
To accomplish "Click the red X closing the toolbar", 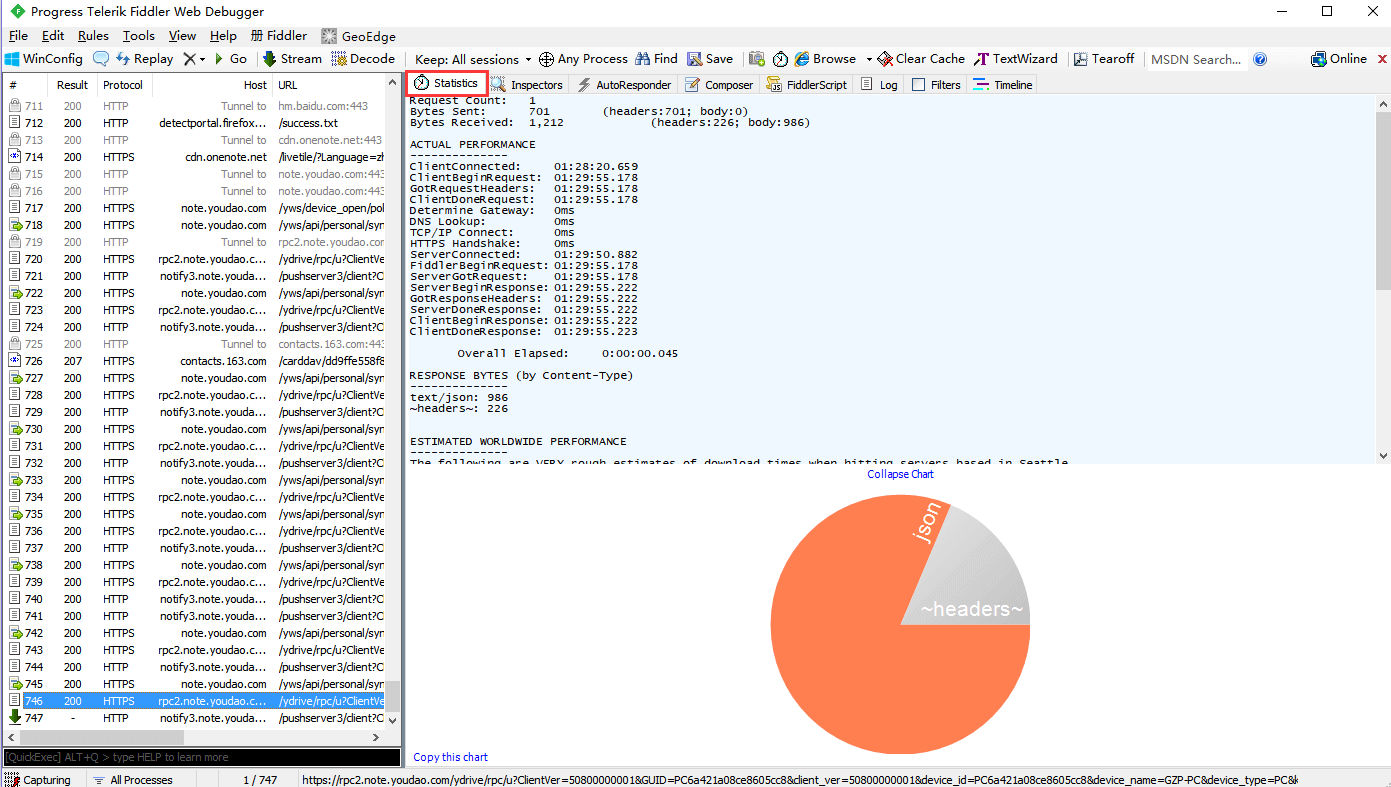I will tap(1383, 60).
